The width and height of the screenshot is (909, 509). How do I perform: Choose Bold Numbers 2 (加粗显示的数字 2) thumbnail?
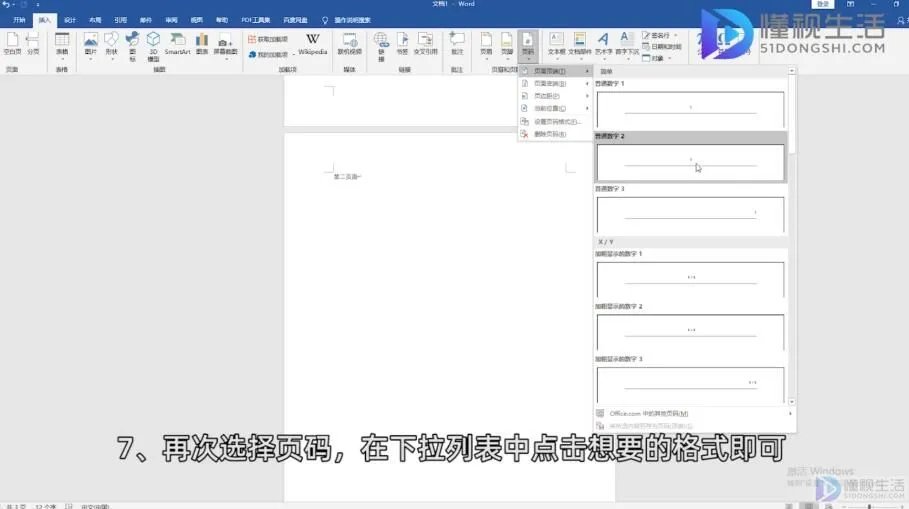690,333
